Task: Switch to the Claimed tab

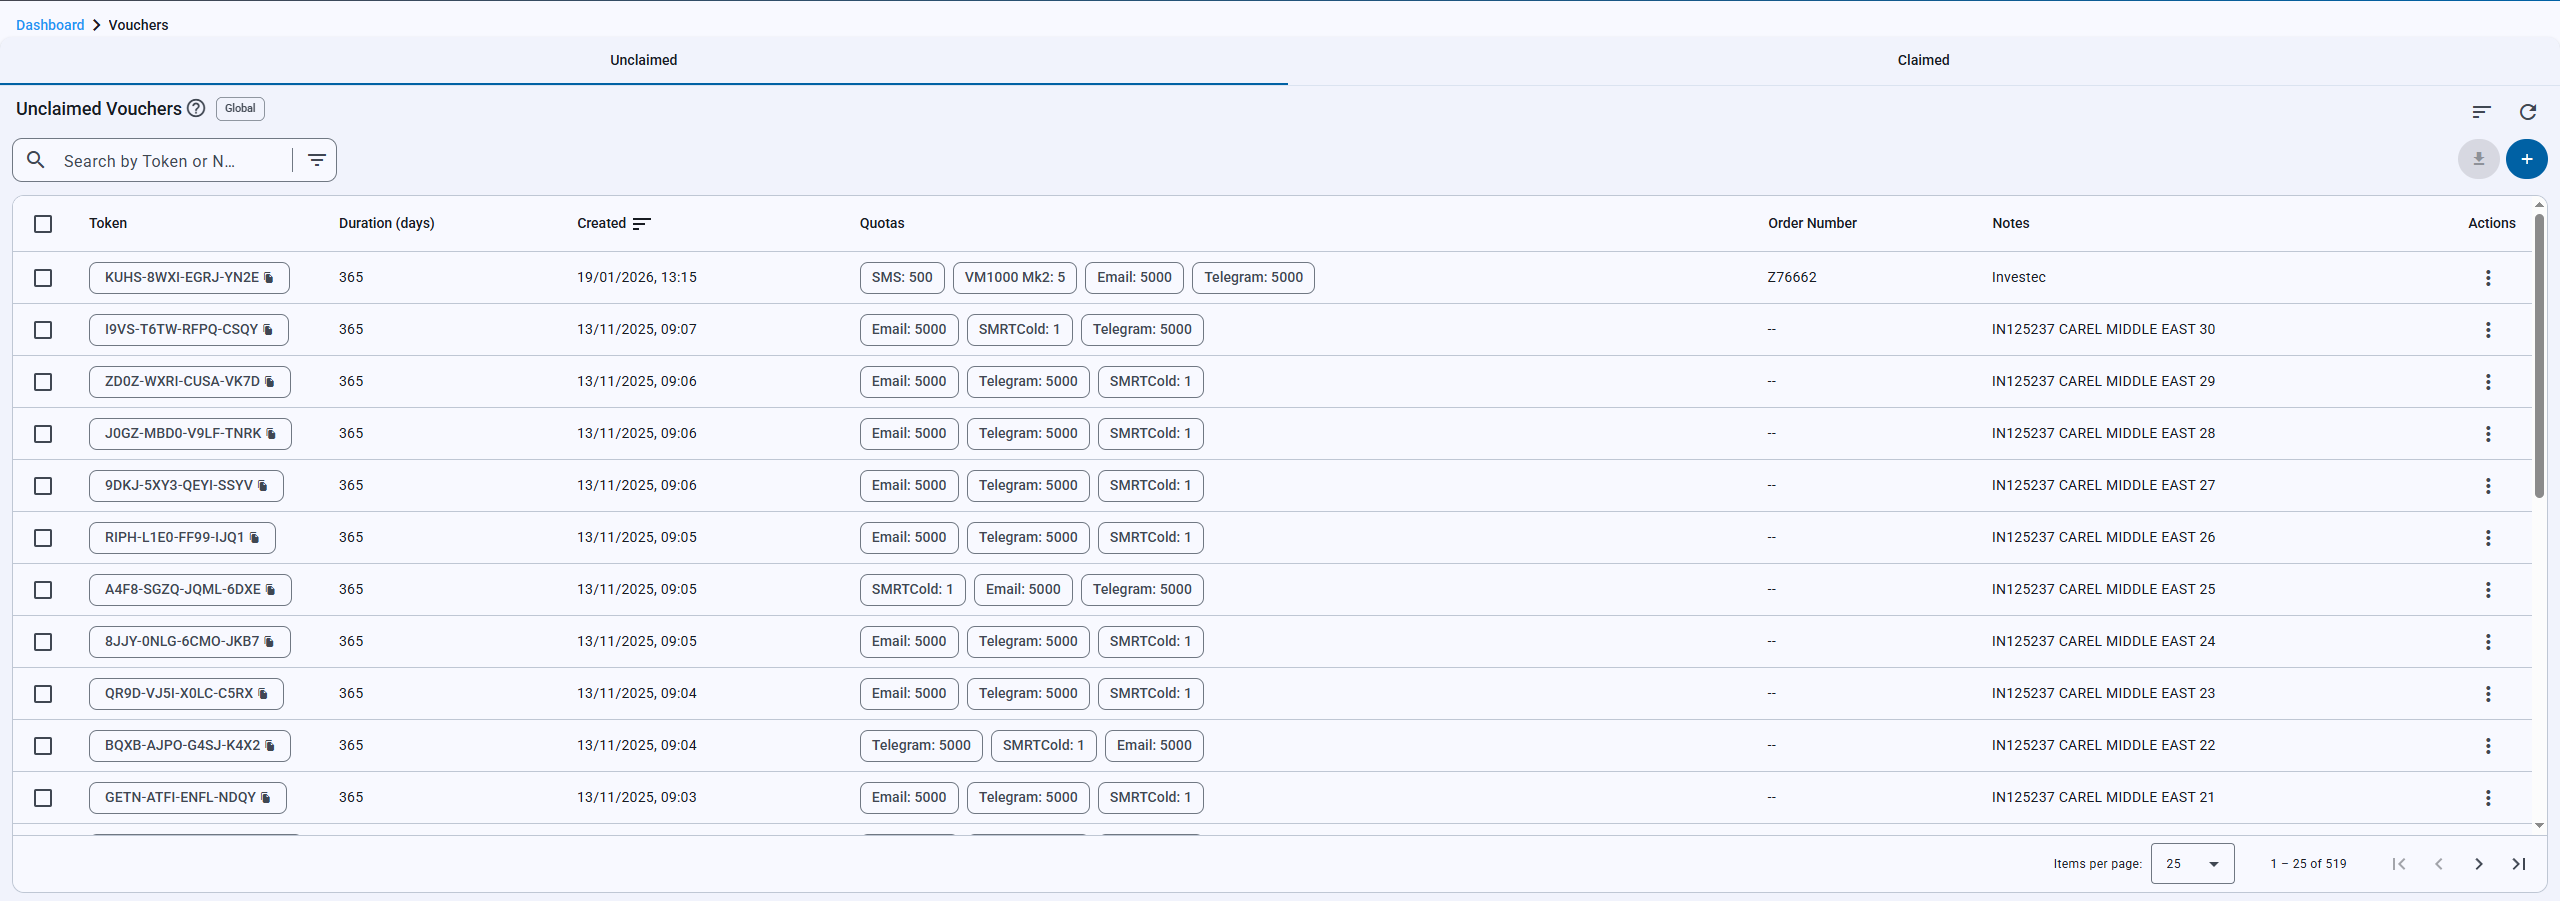Action: (1923, 60)
